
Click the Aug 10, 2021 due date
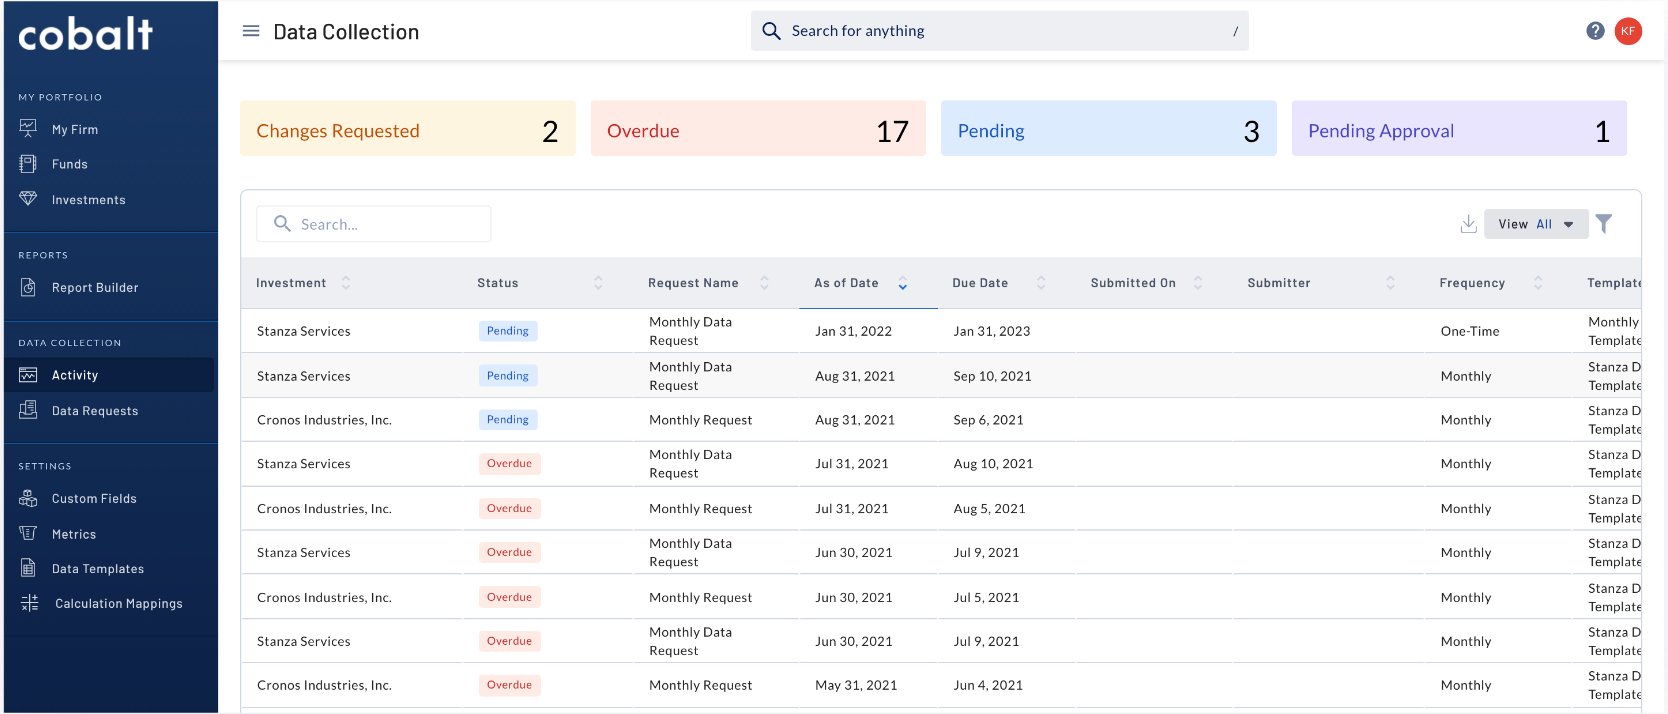pyautogui.click(x=993, y=464)
